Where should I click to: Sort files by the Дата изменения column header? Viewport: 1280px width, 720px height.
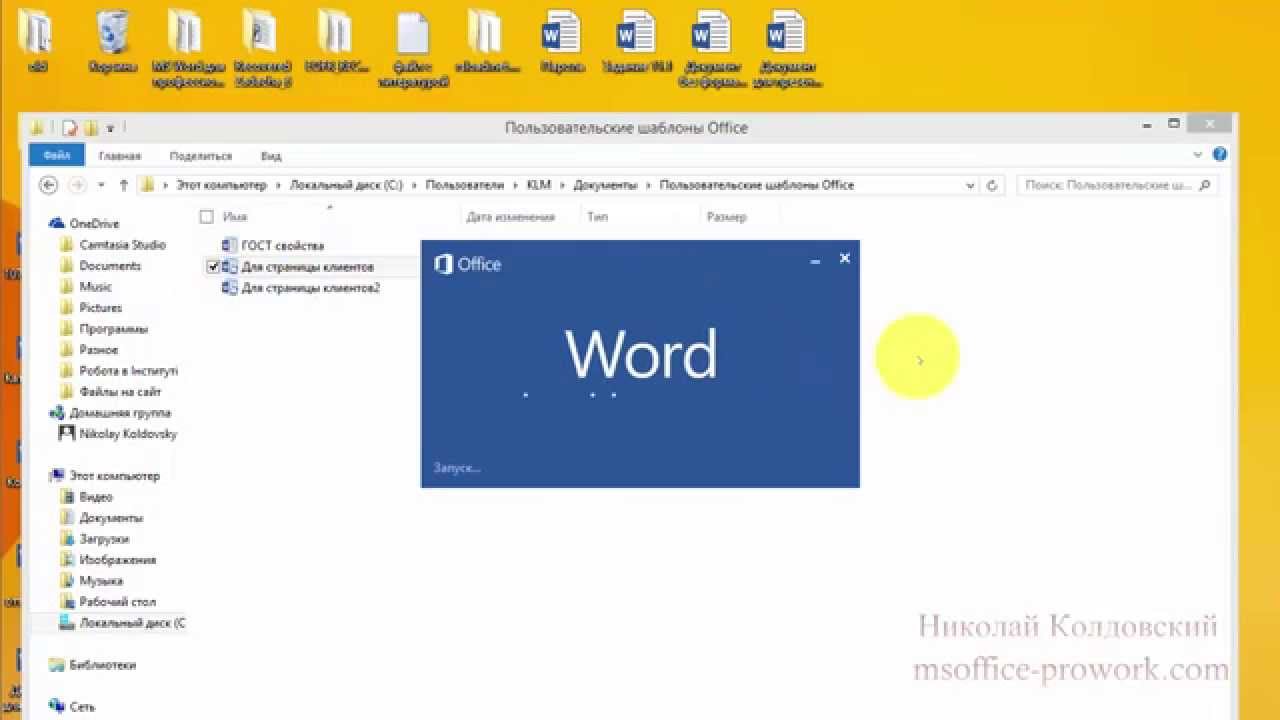tap(510, 217)
